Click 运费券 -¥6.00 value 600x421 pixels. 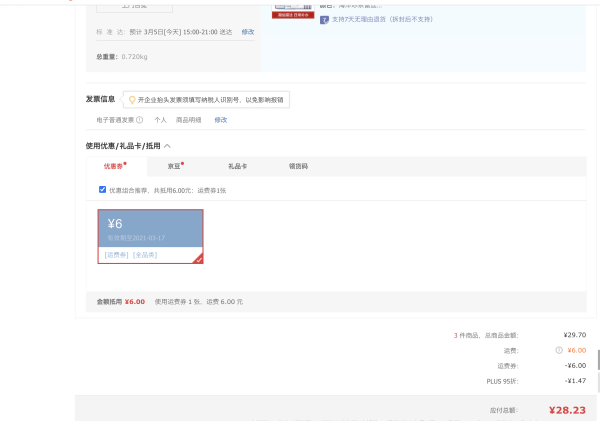click(x=576, y=366)
